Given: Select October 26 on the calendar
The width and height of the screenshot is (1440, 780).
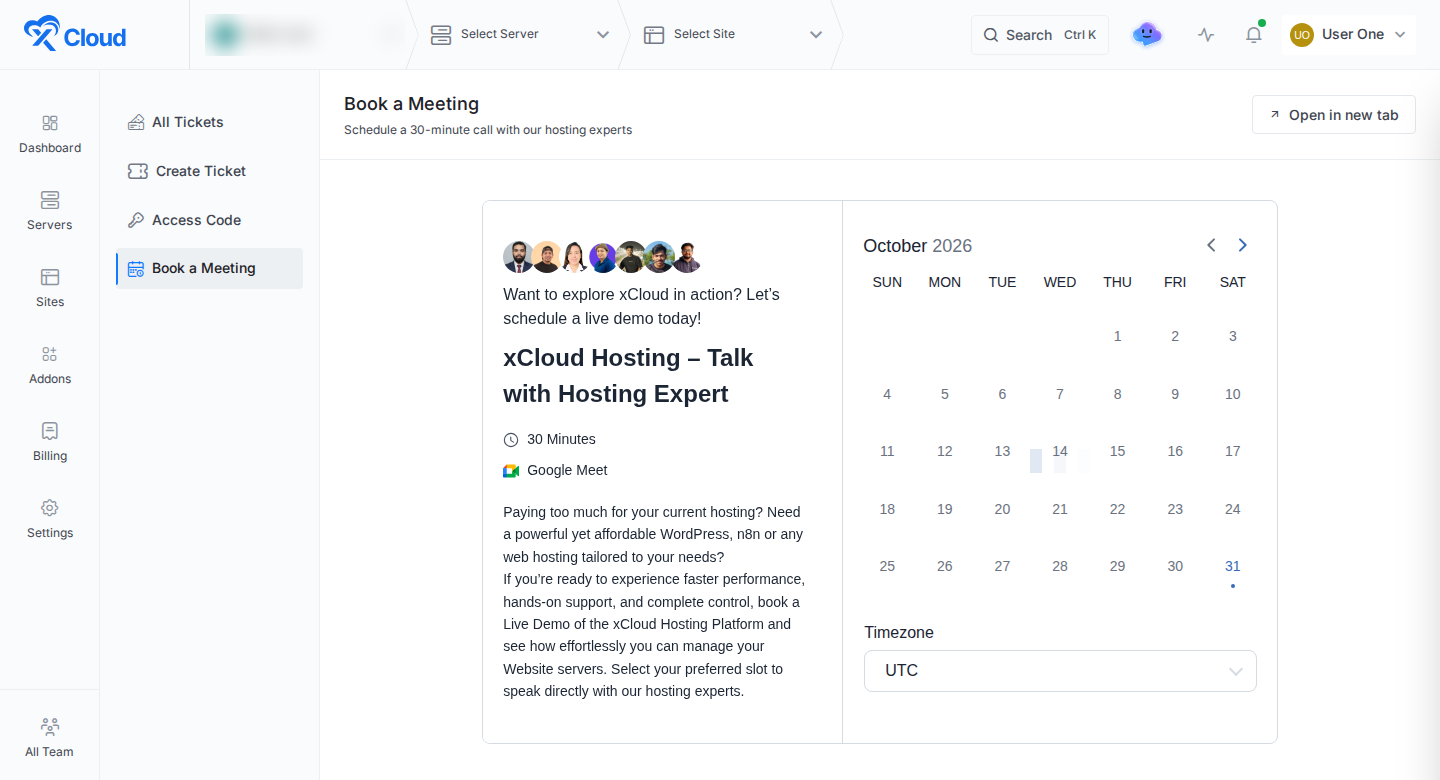Looking at the screenshot, I should click(x=945, y=566).
